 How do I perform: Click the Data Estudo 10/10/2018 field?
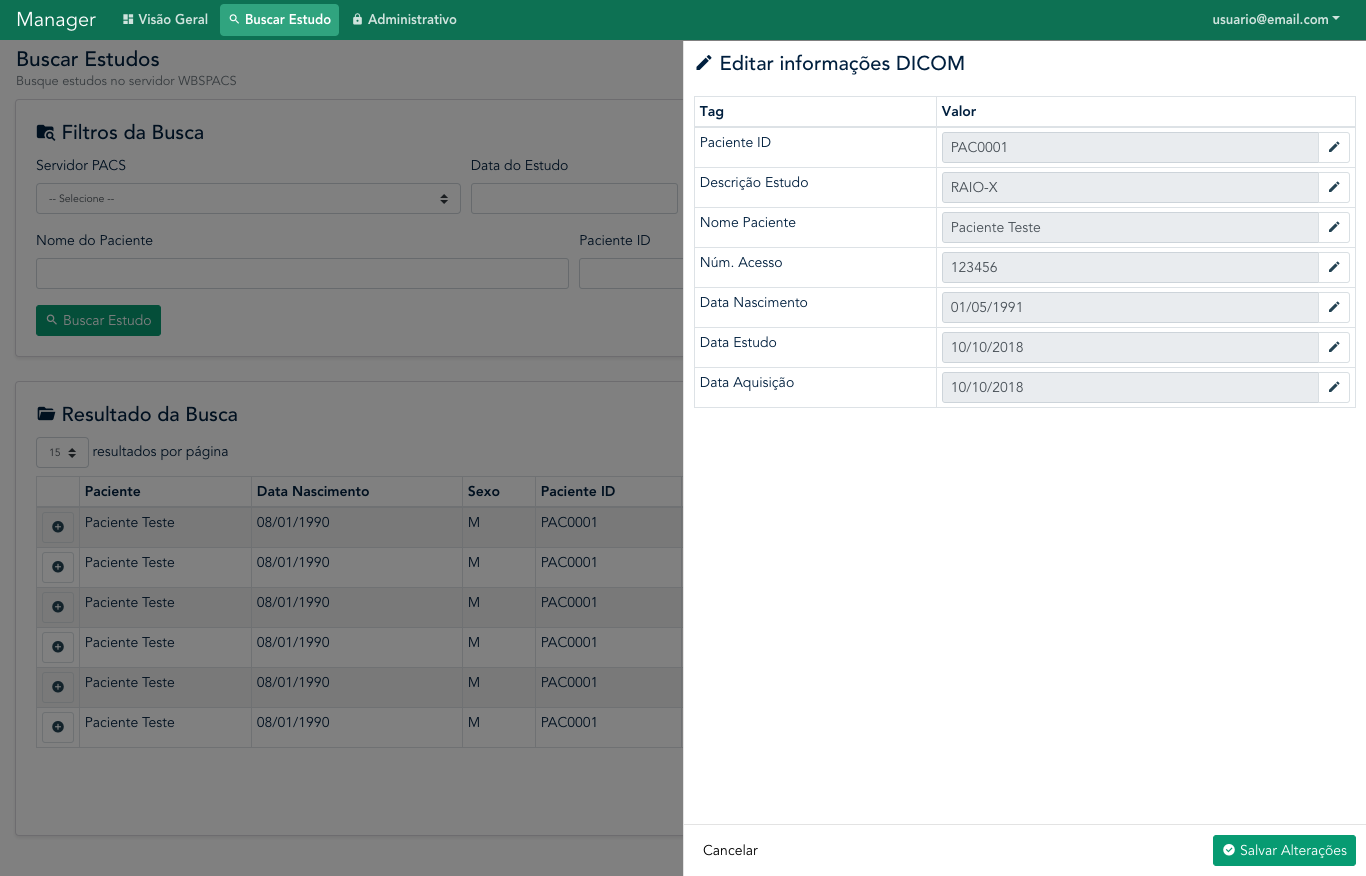1130,347
